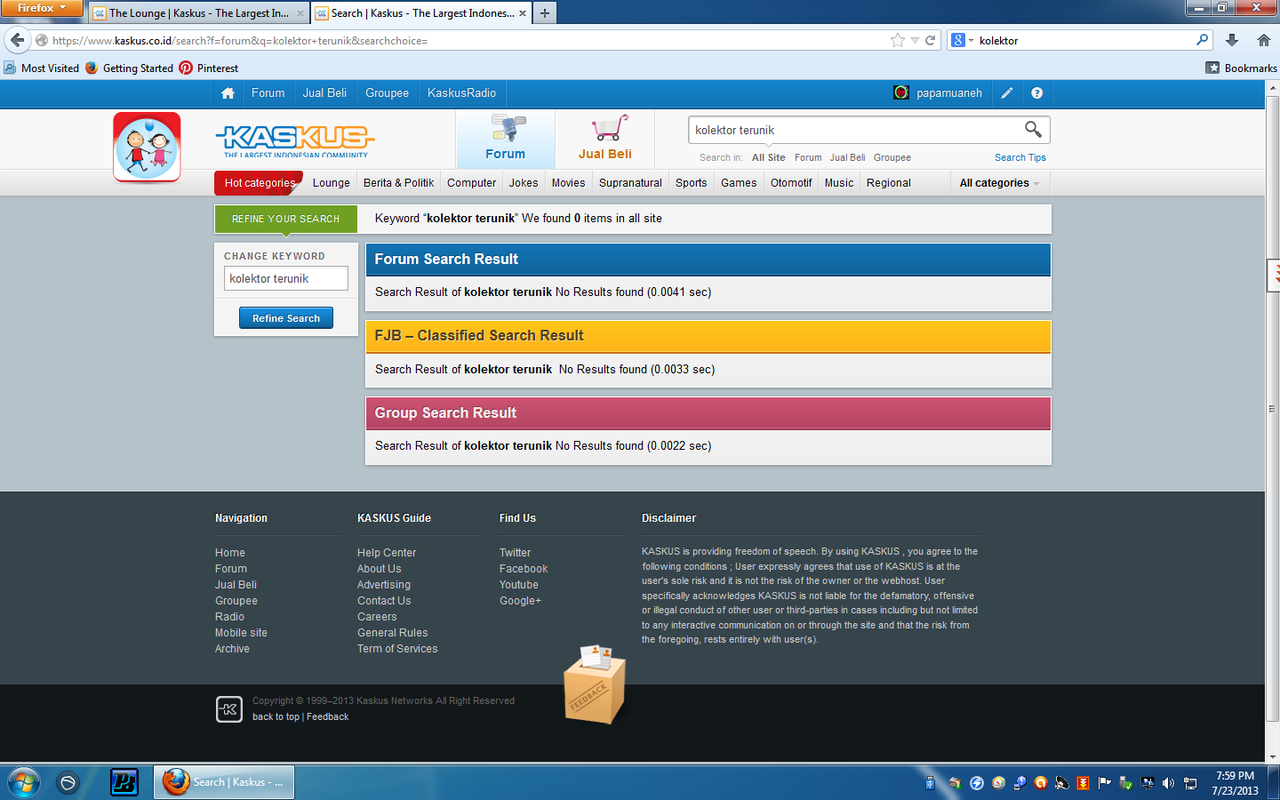Open Search Tips link
This screenshot has height=800, width=1280.
click(x=1020, y=157)
